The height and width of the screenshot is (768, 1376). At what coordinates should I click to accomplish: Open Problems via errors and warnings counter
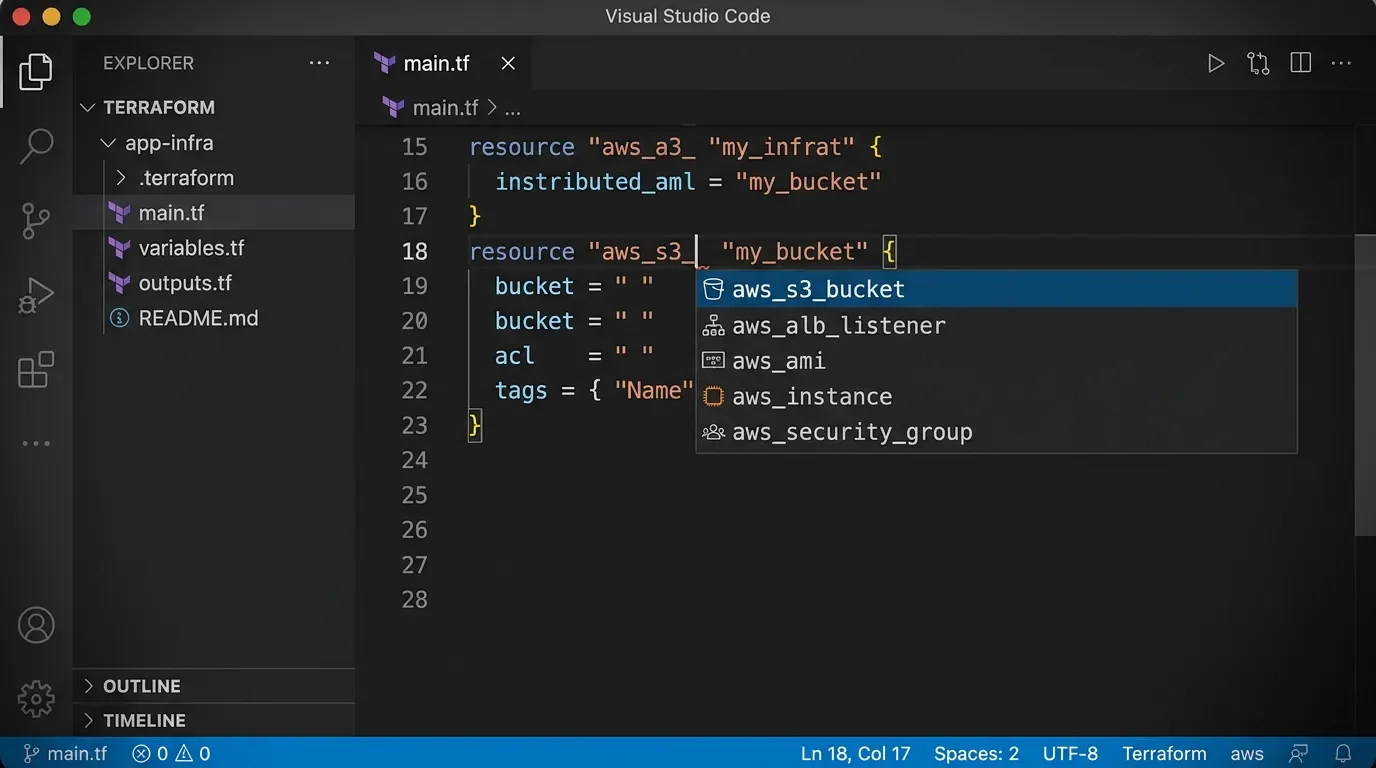[x=172, y=754]
